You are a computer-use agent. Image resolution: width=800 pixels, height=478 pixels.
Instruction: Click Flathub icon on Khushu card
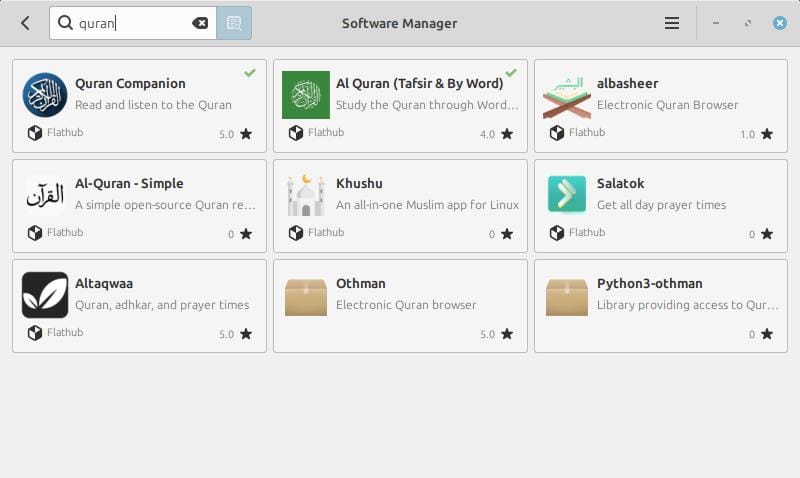tap(296, 233)
